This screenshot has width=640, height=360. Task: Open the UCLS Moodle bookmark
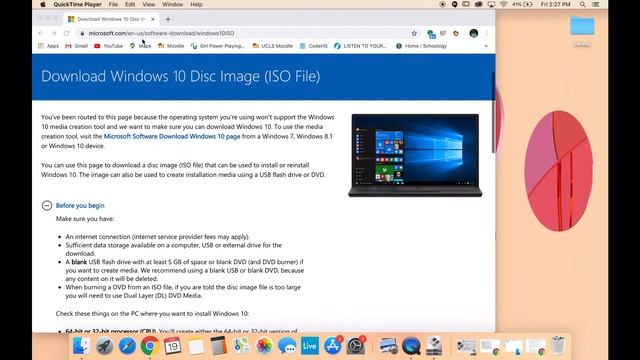point(272,46)
